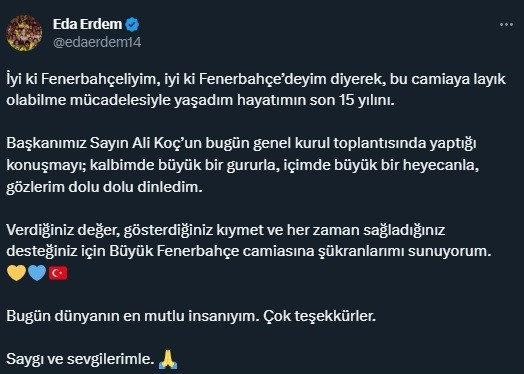Open the Eda Erdem display name
The image size is (524, 374).
tap(88, 24)
